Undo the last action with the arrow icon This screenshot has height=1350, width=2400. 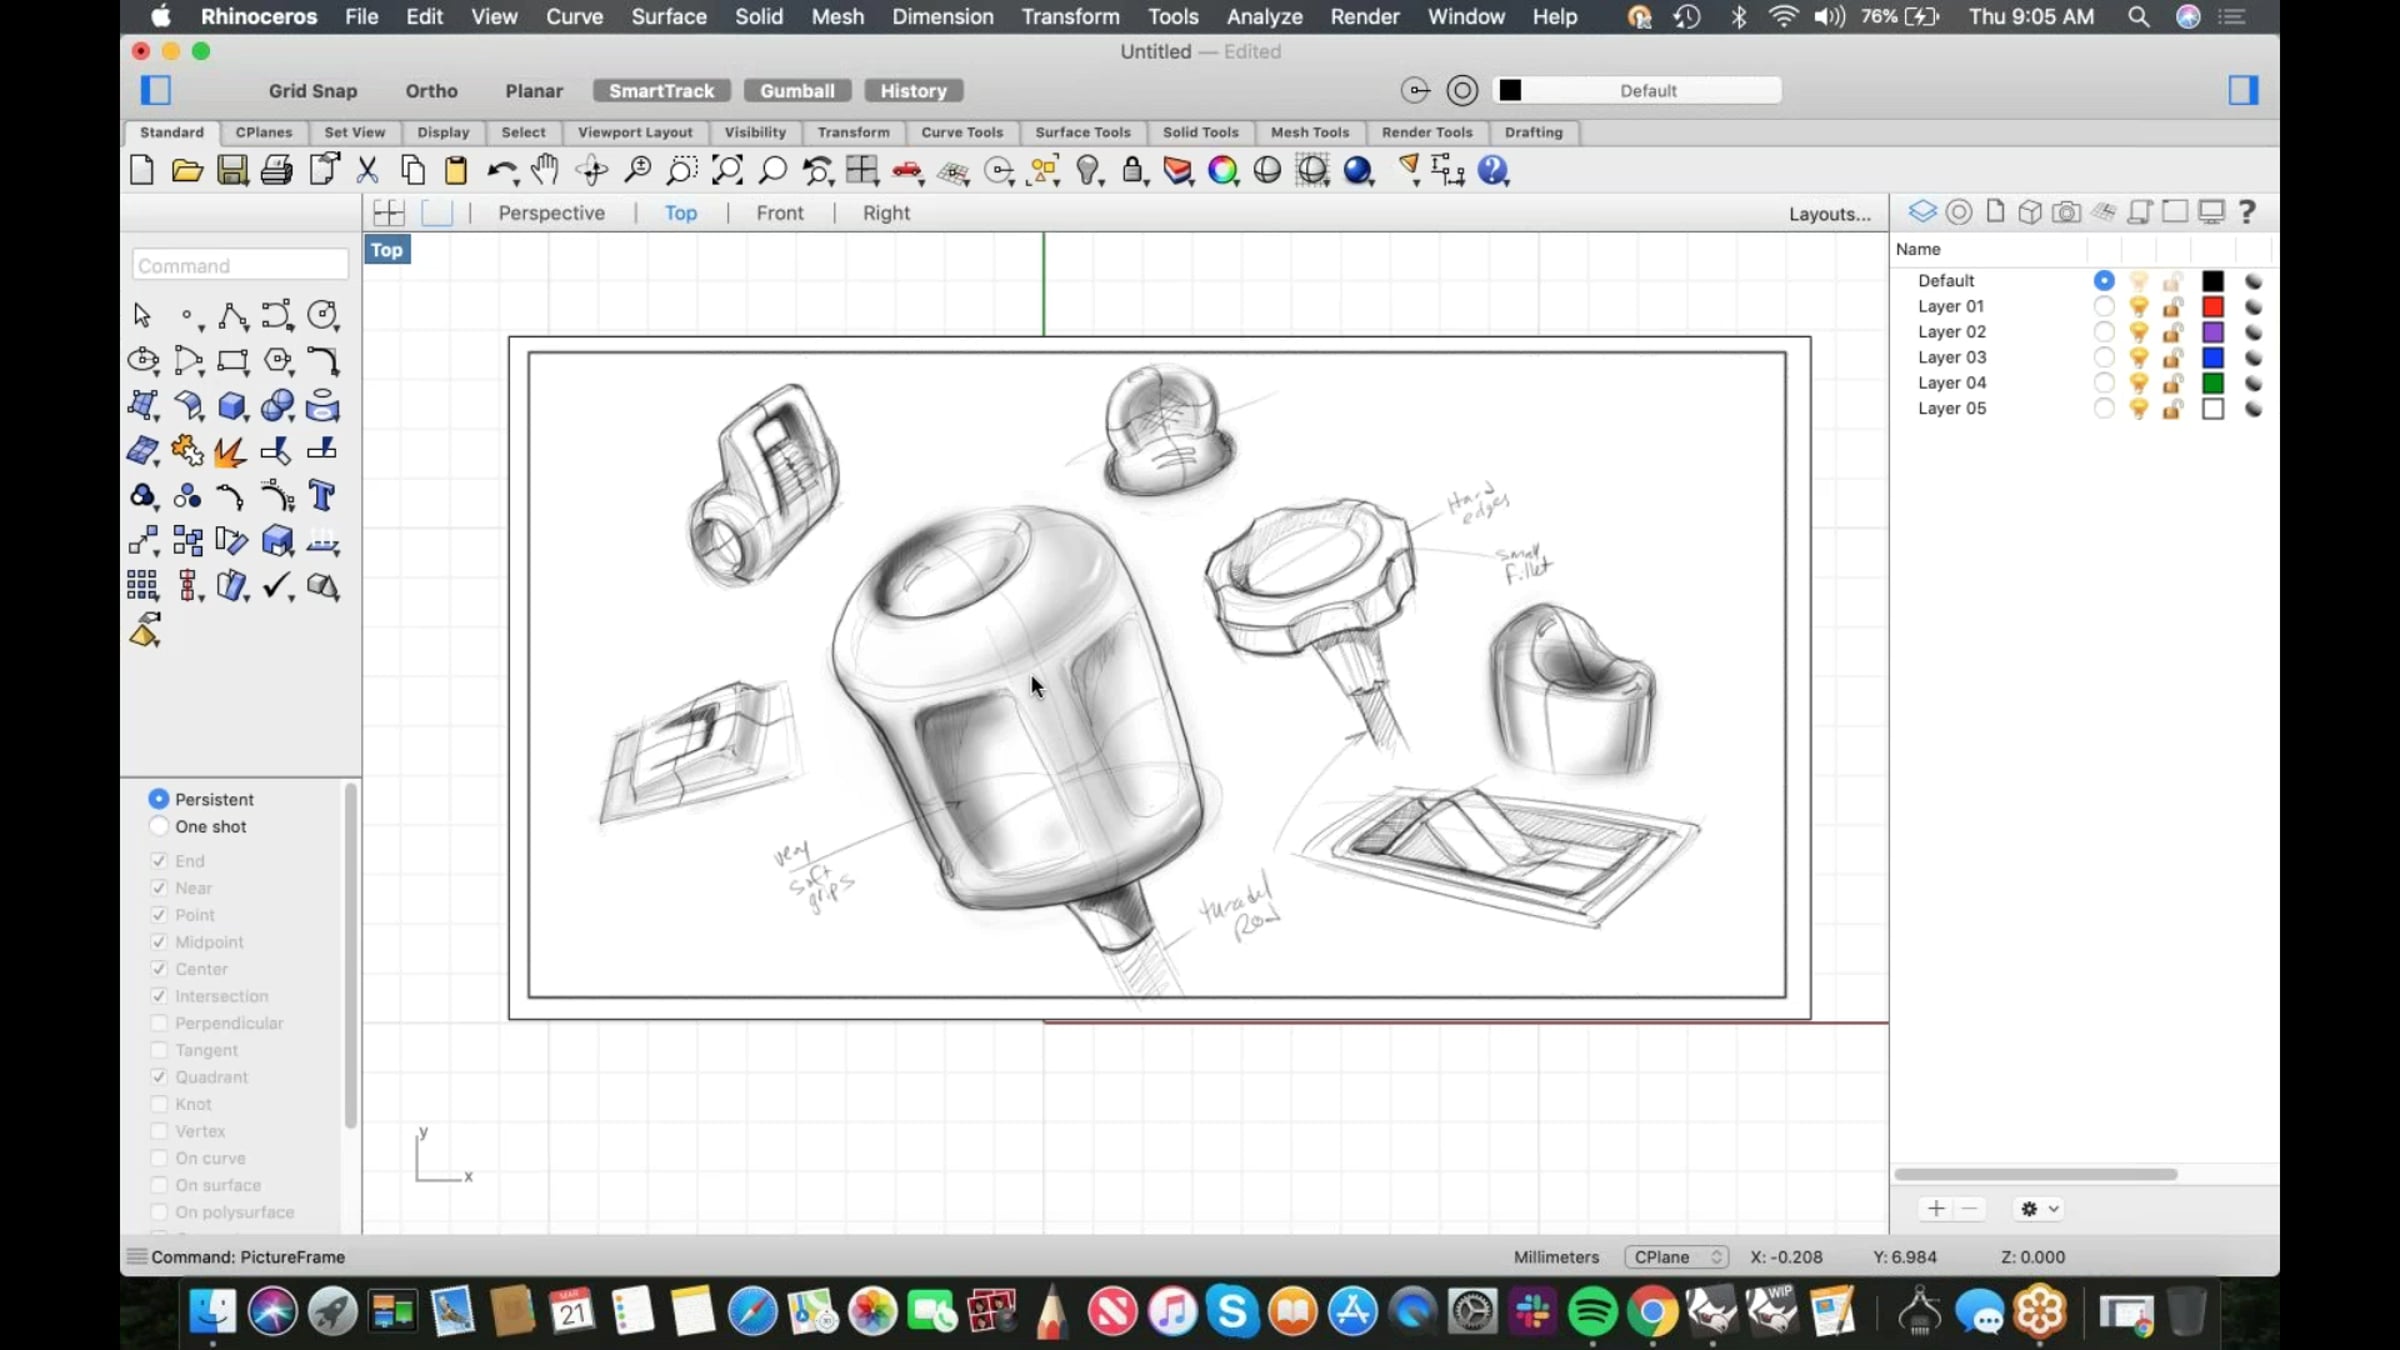[502, 171]
